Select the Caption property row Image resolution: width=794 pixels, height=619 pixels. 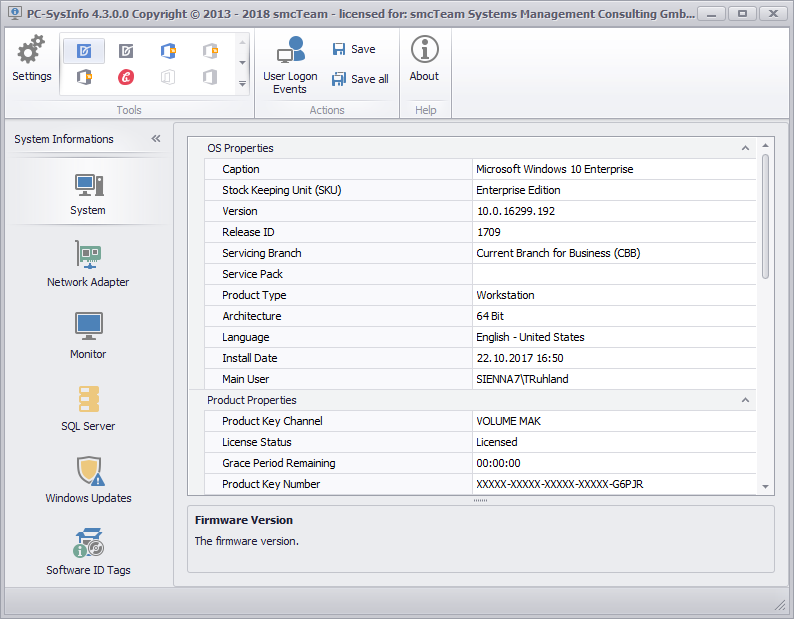[480, 169]
